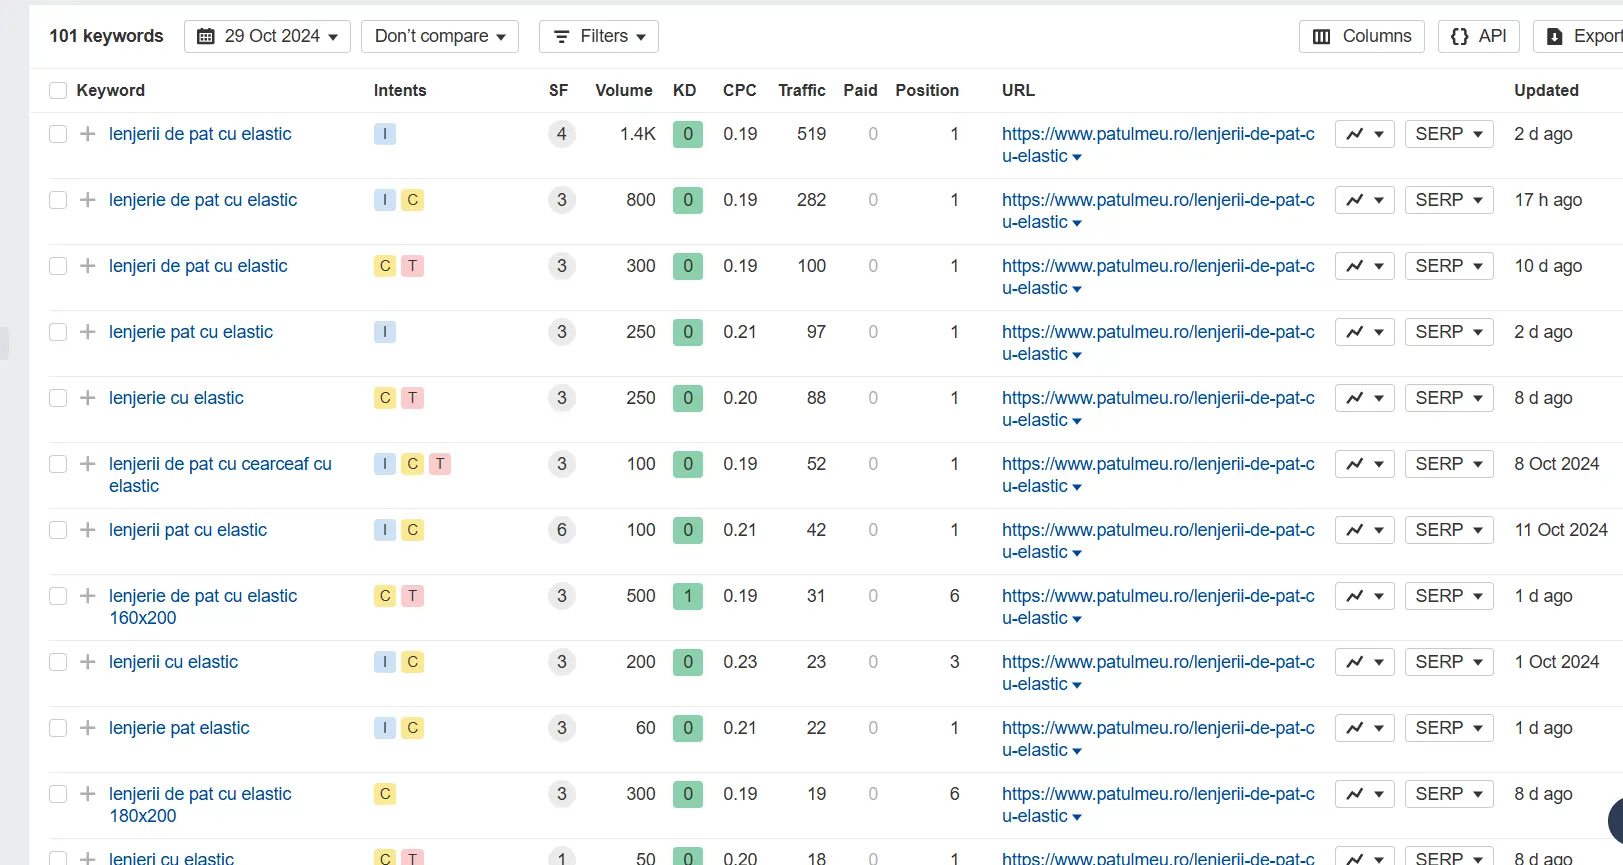The height and width of the screenshot is (865, 1623).
Task: Sort by the Traffic column header
Action: [x=801, y=91]
